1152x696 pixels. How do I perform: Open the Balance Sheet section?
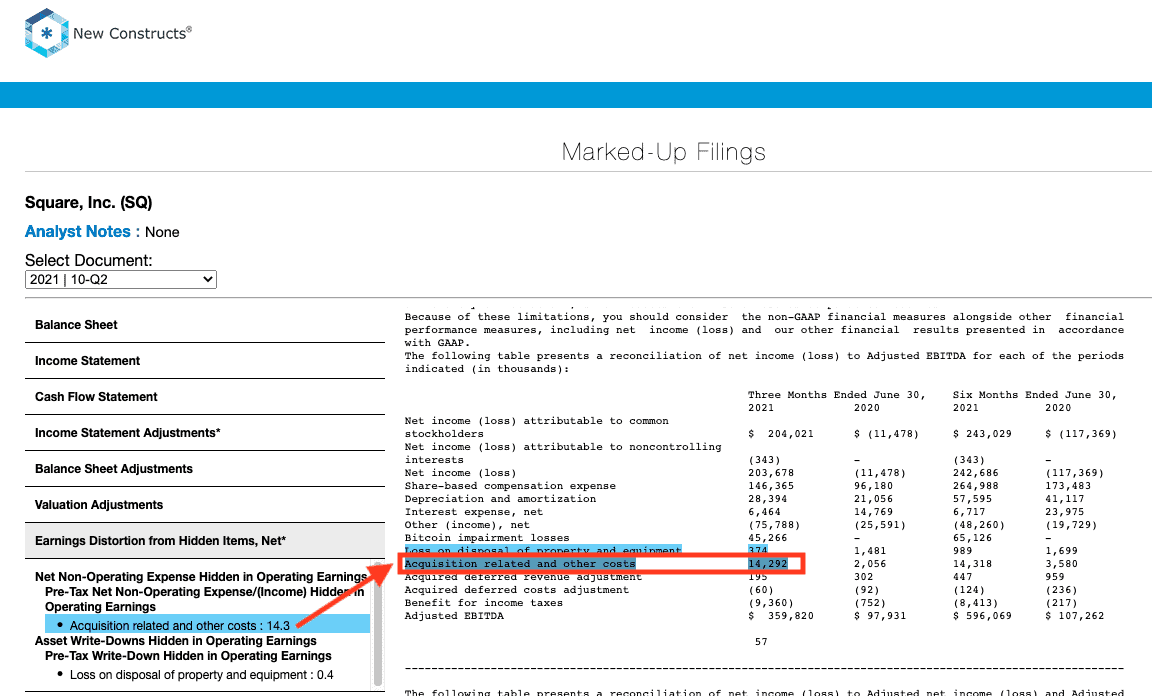click(x=204, y=325)
